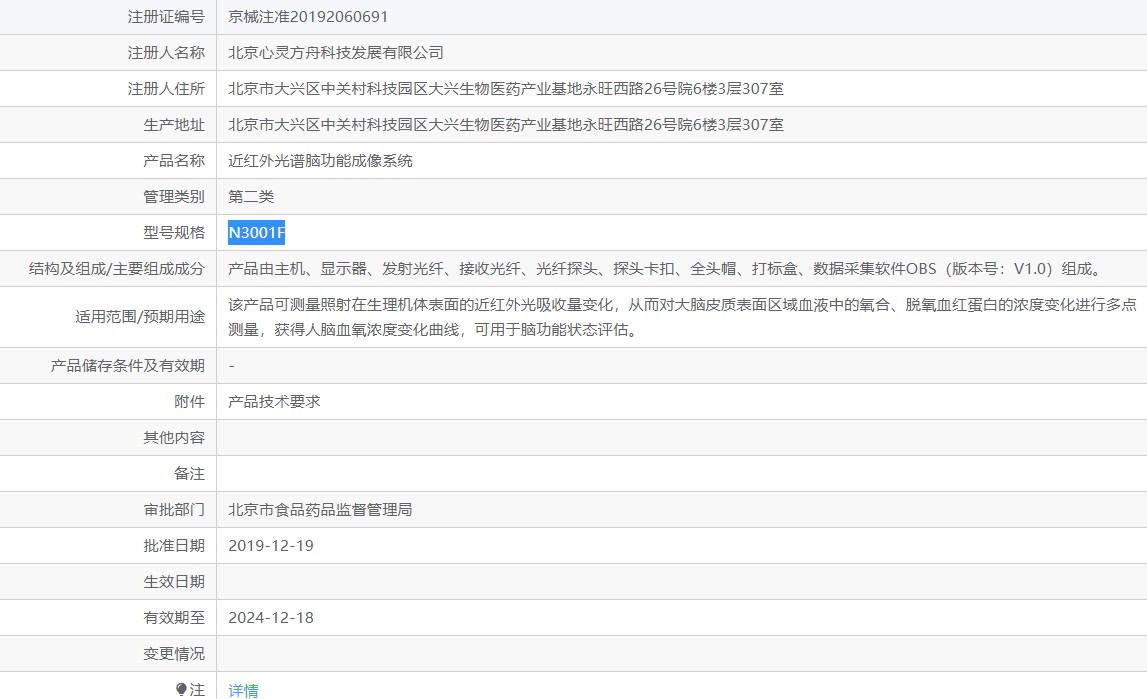This screenshot has width=1147, height=699.
Task: Click the 有效期至 field label
Action: pos(174,618)
